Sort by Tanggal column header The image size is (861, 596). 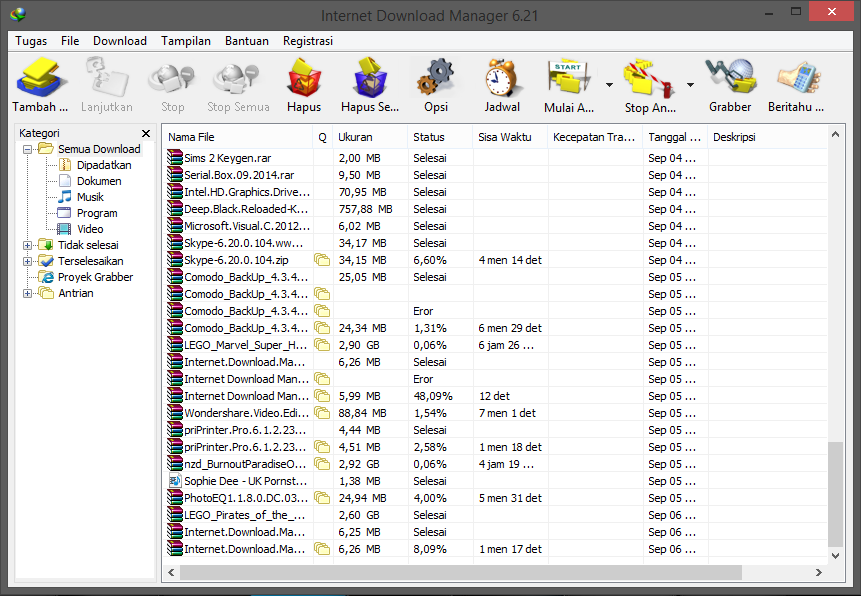tap(675, 137)
